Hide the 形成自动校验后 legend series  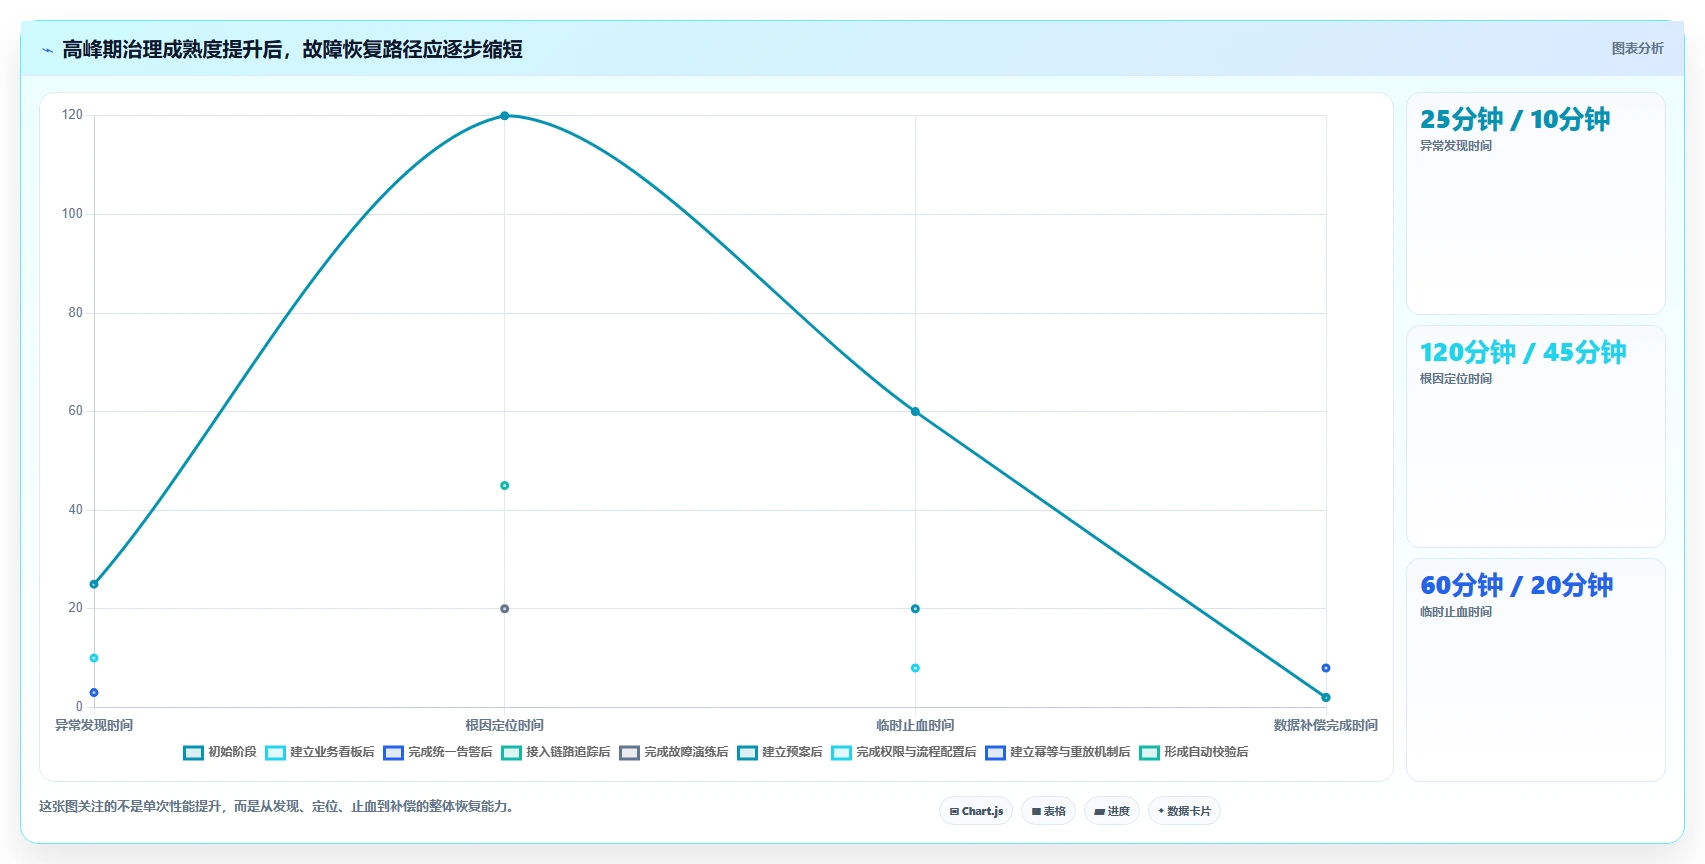[x=1194, y=752]
